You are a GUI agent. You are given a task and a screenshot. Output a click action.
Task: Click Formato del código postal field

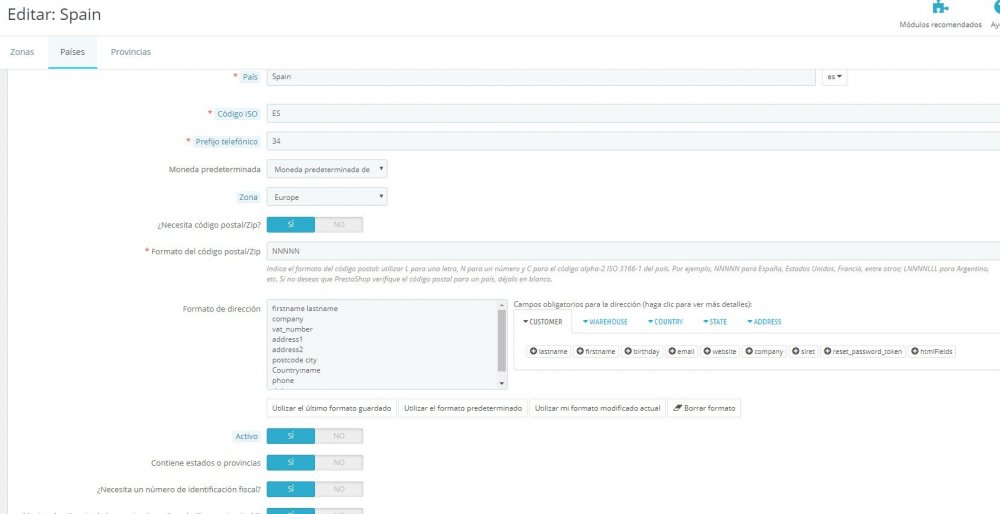633,251
